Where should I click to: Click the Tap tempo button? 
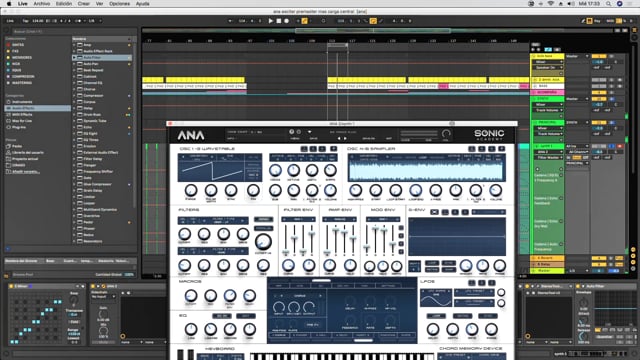coord(25,21)
